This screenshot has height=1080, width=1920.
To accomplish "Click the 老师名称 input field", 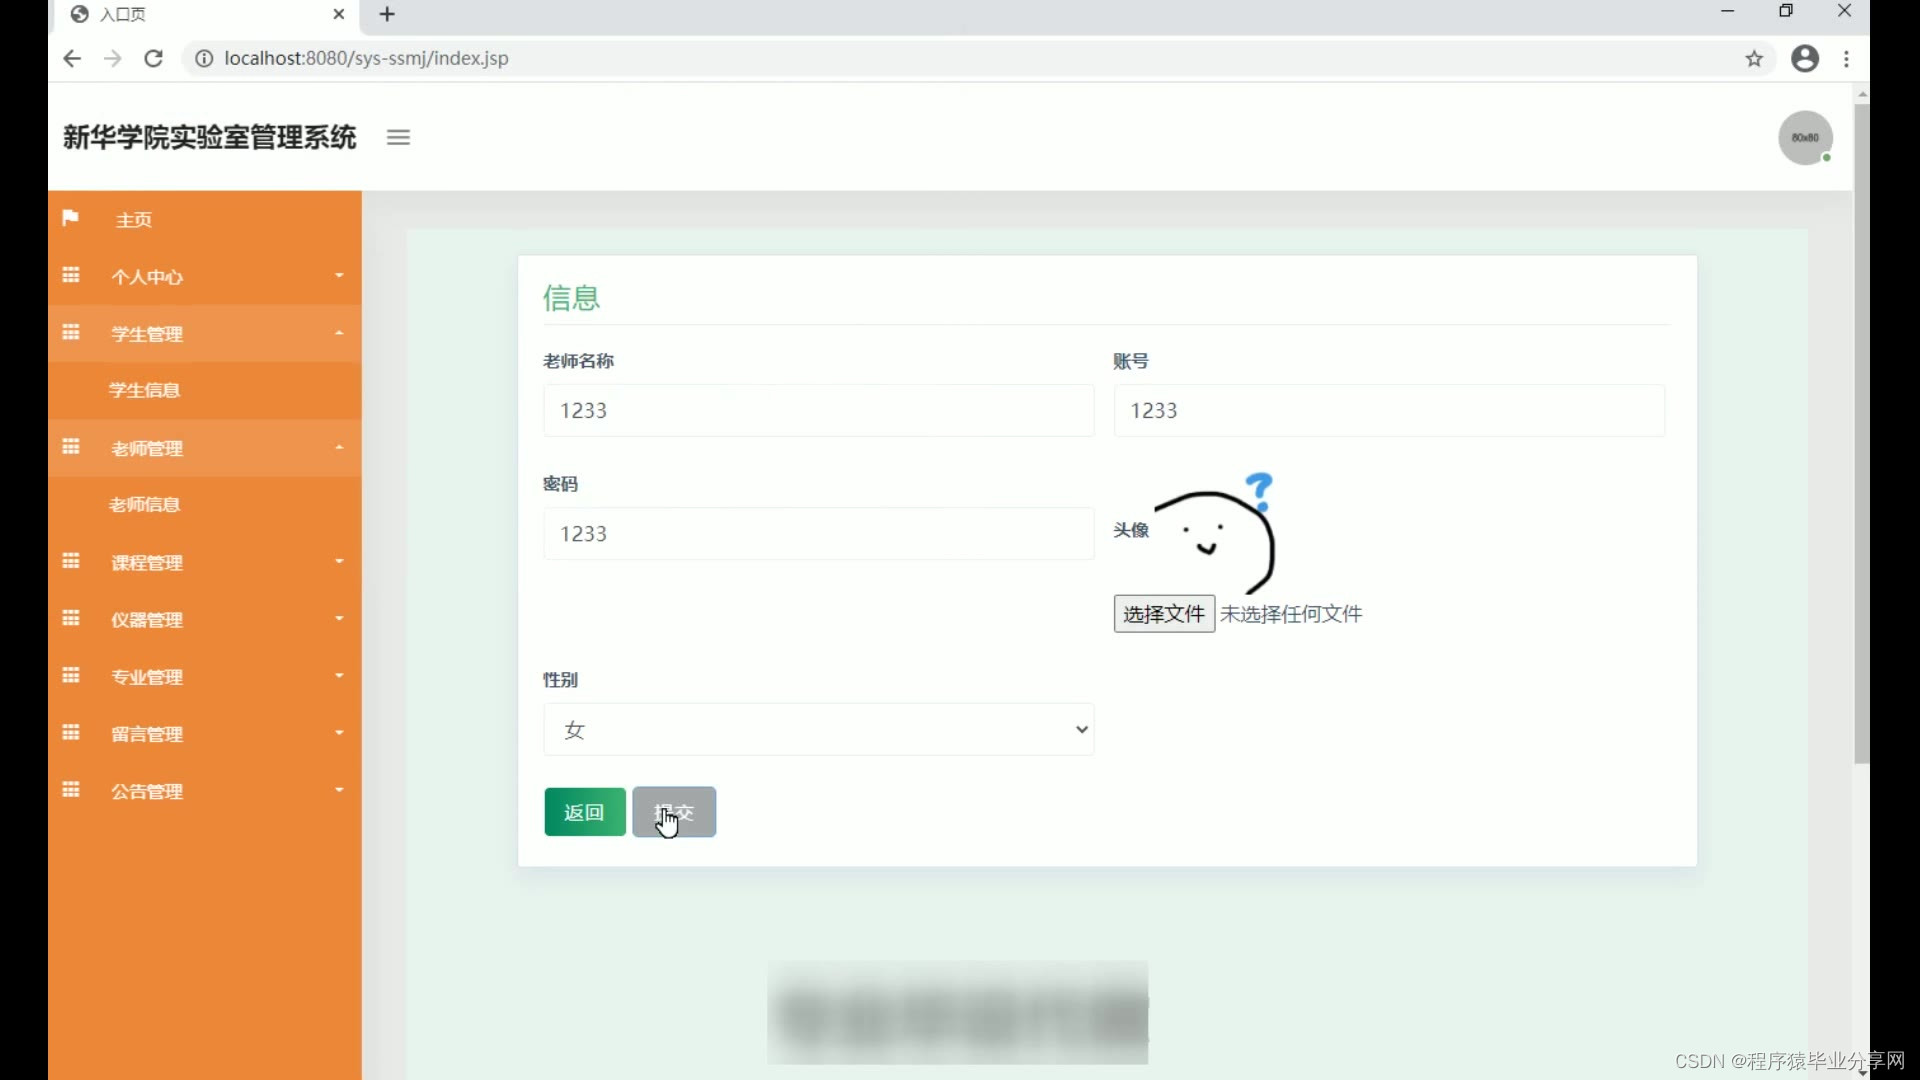I will (818, 411).
